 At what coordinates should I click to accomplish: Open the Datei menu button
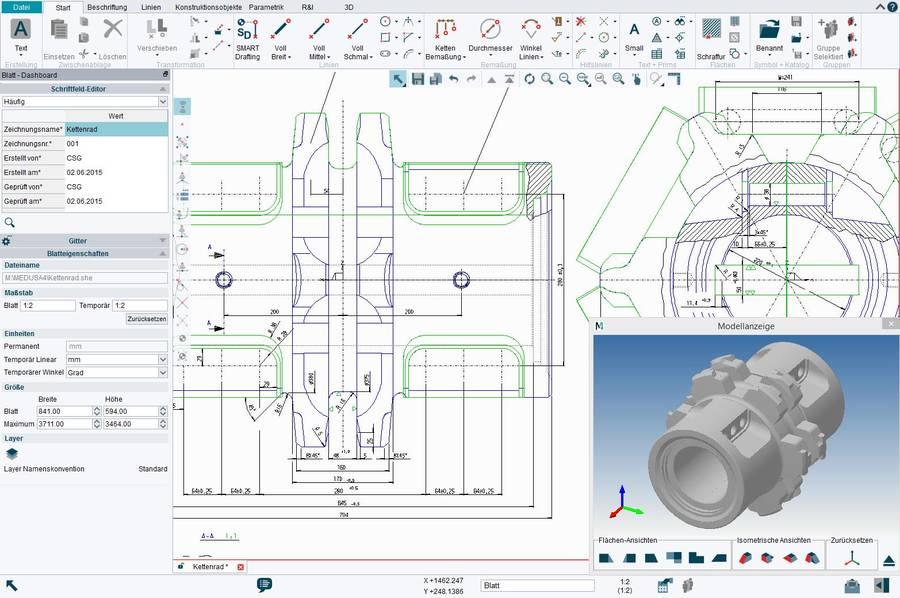point(21,7)
